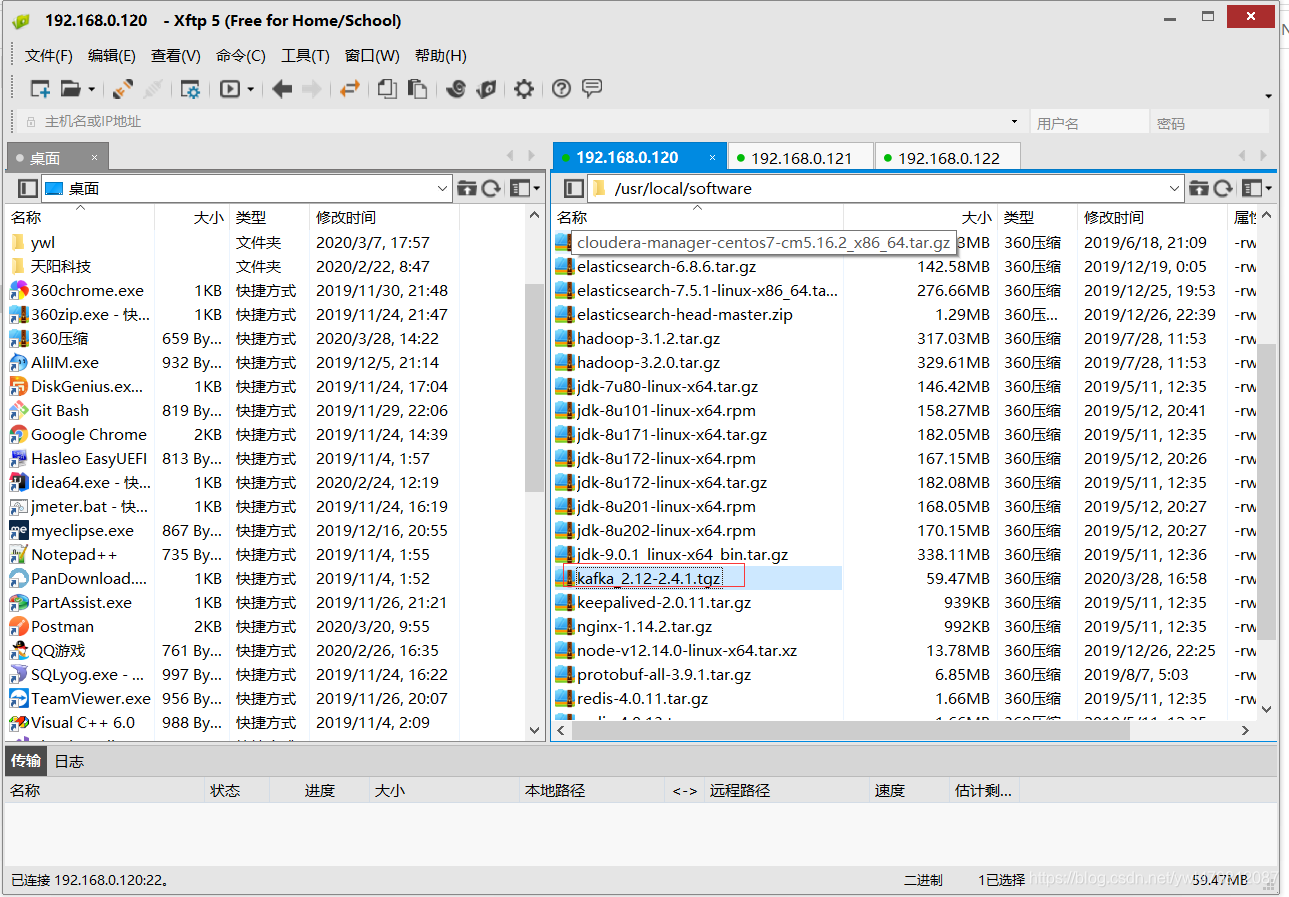Click the orange synchronize arrows icon
This screenshot has height=897, width=1289.
click(x=349, y=89)
